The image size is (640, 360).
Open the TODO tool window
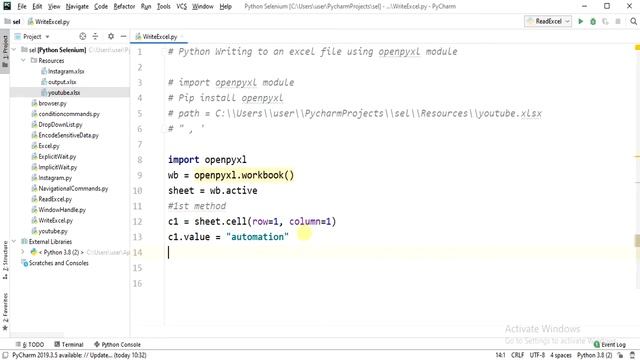tap(30, 344)
